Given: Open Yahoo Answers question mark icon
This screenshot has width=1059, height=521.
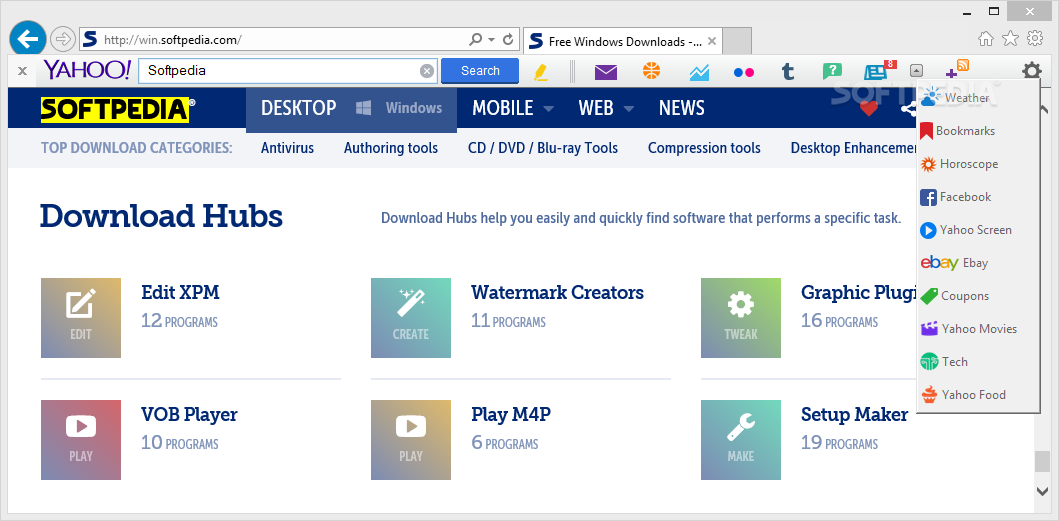Looking at the screenshot, I should (832, 71).
